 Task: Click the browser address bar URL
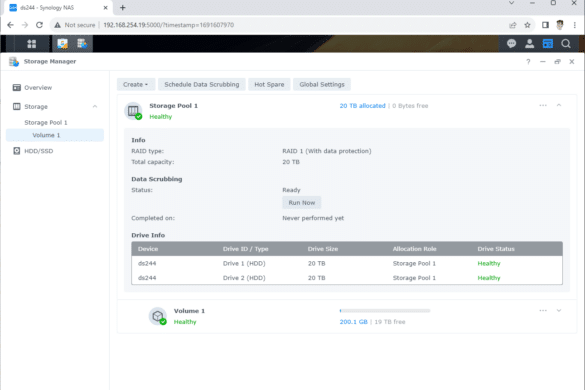(x=169, y=25)
